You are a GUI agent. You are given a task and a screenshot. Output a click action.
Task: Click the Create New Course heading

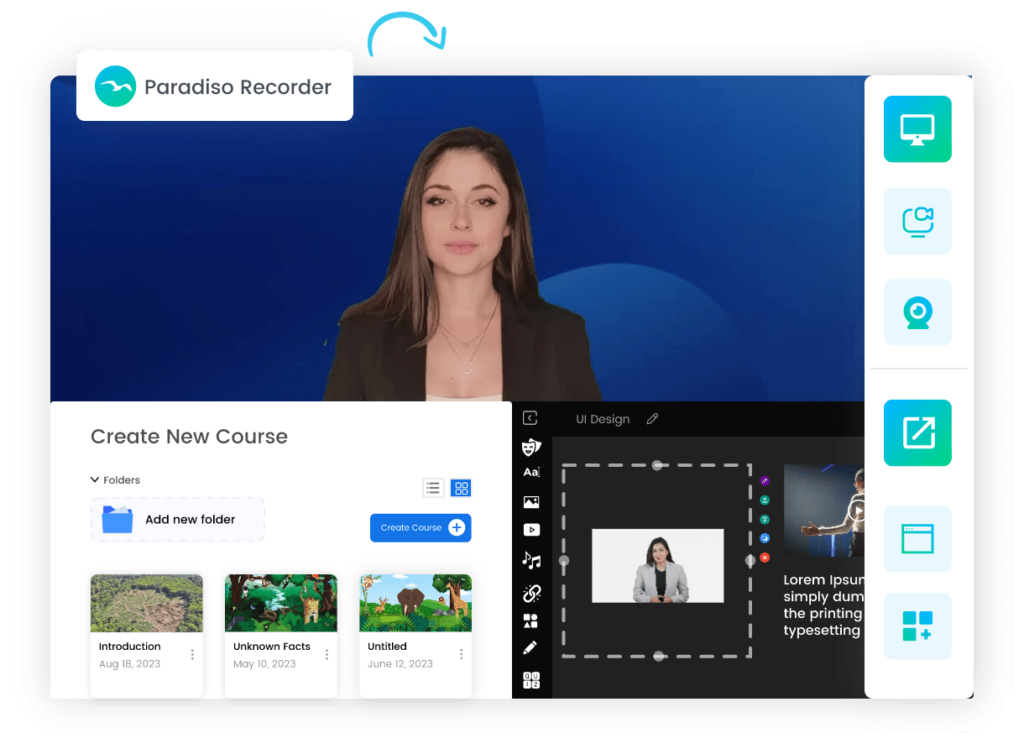[x=189, y=436]
